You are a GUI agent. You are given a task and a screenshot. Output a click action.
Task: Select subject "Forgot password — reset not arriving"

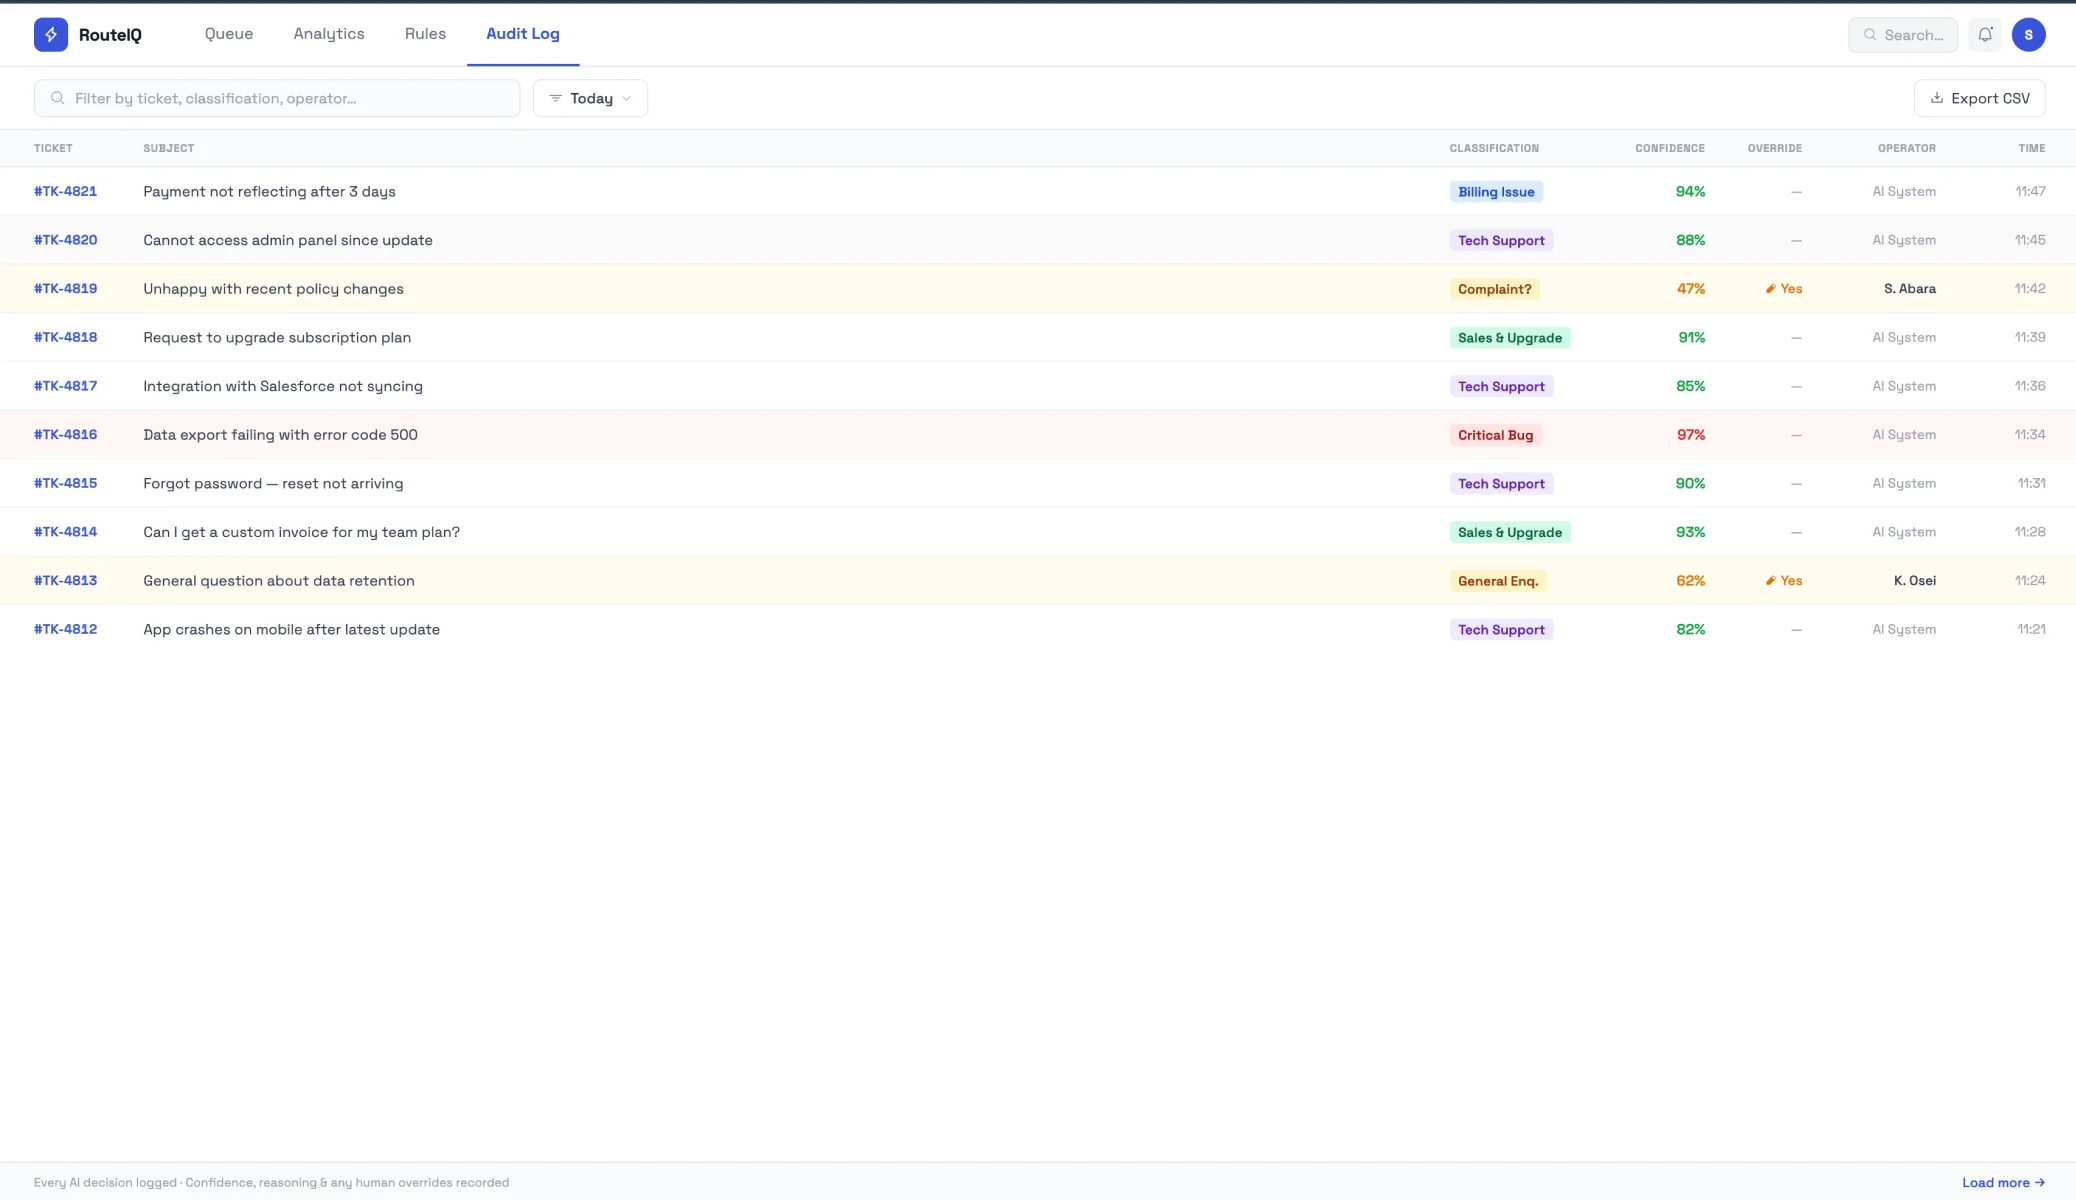pyautogui.click(x=273, y=483)
